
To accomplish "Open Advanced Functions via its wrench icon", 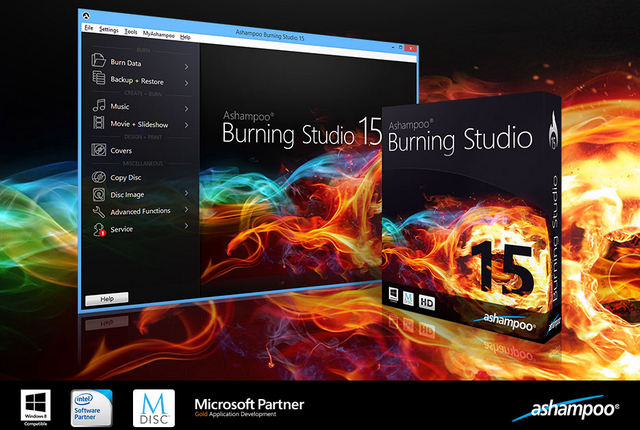I will tap(98, 211).
